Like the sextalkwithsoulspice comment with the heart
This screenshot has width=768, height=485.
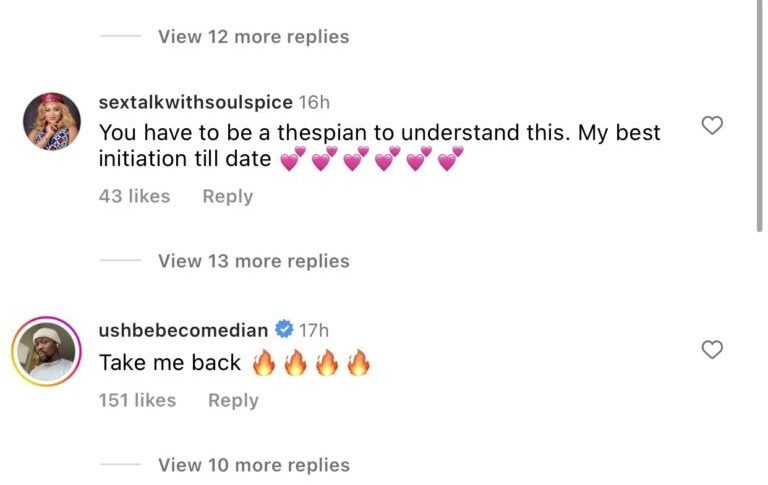click(712, 126)
